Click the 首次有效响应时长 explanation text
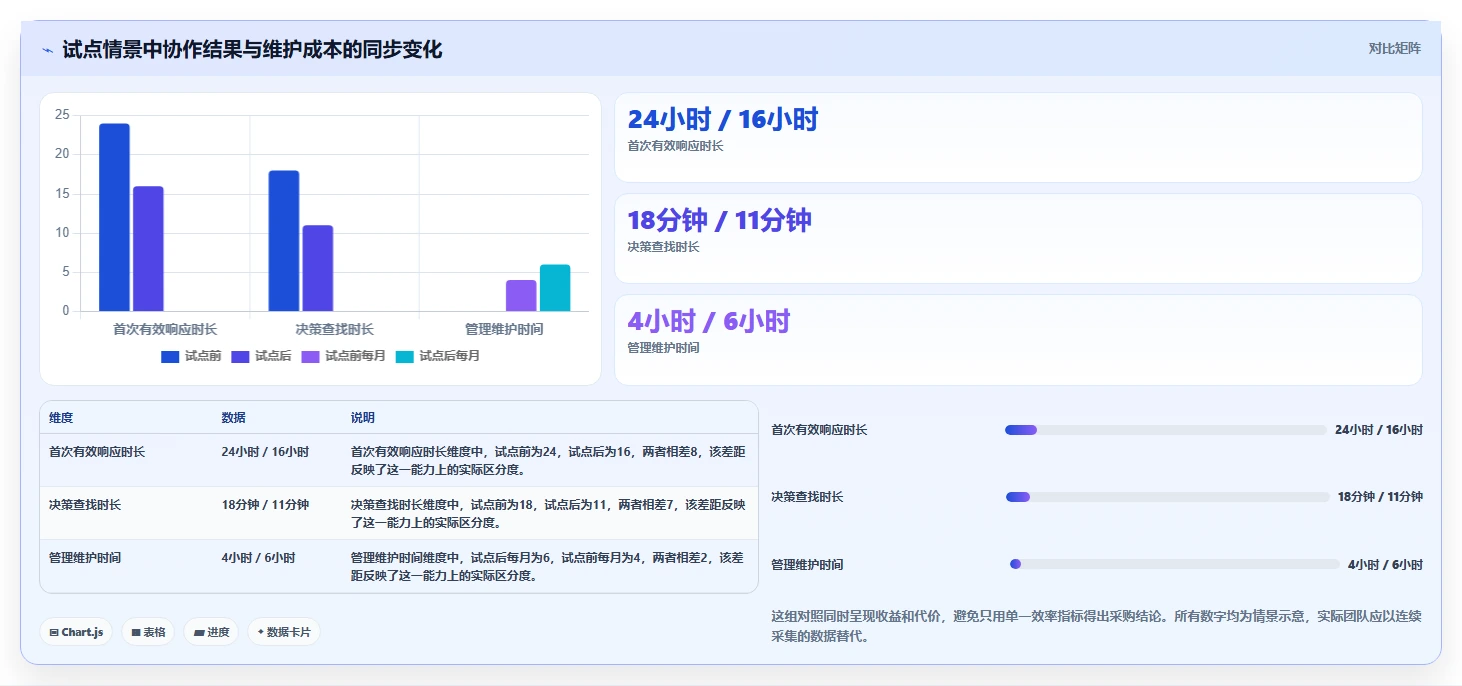This screenshot has height=686, width=1462. [548, 461]
